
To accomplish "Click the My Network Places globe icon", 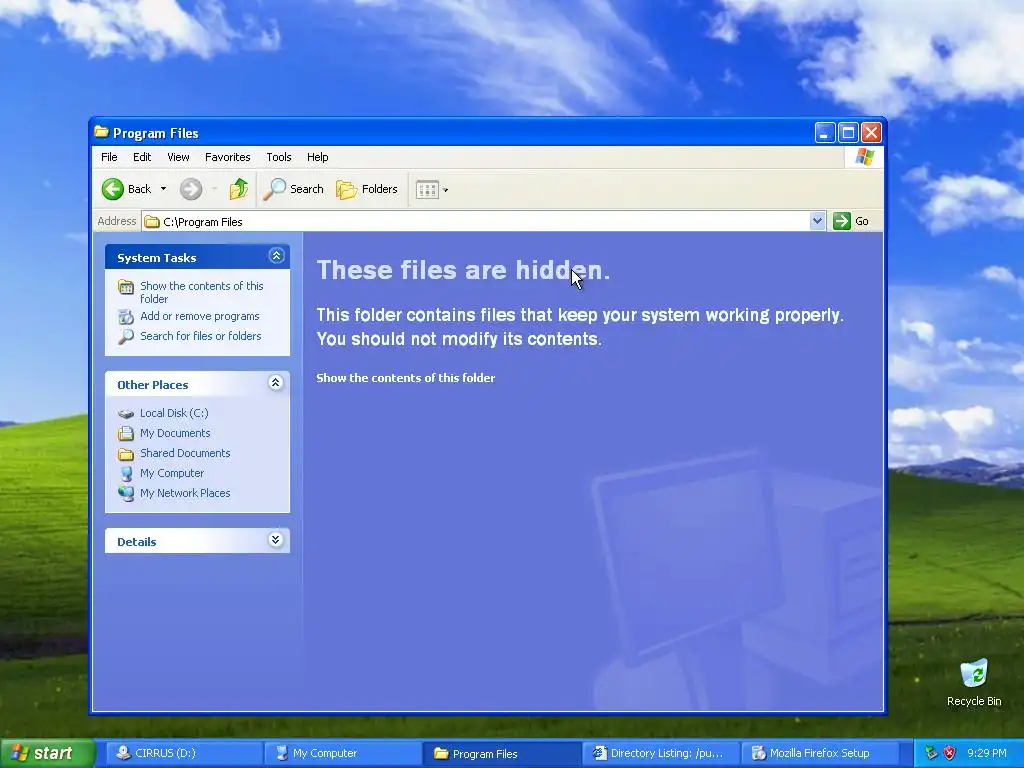I will coord(125,494).
